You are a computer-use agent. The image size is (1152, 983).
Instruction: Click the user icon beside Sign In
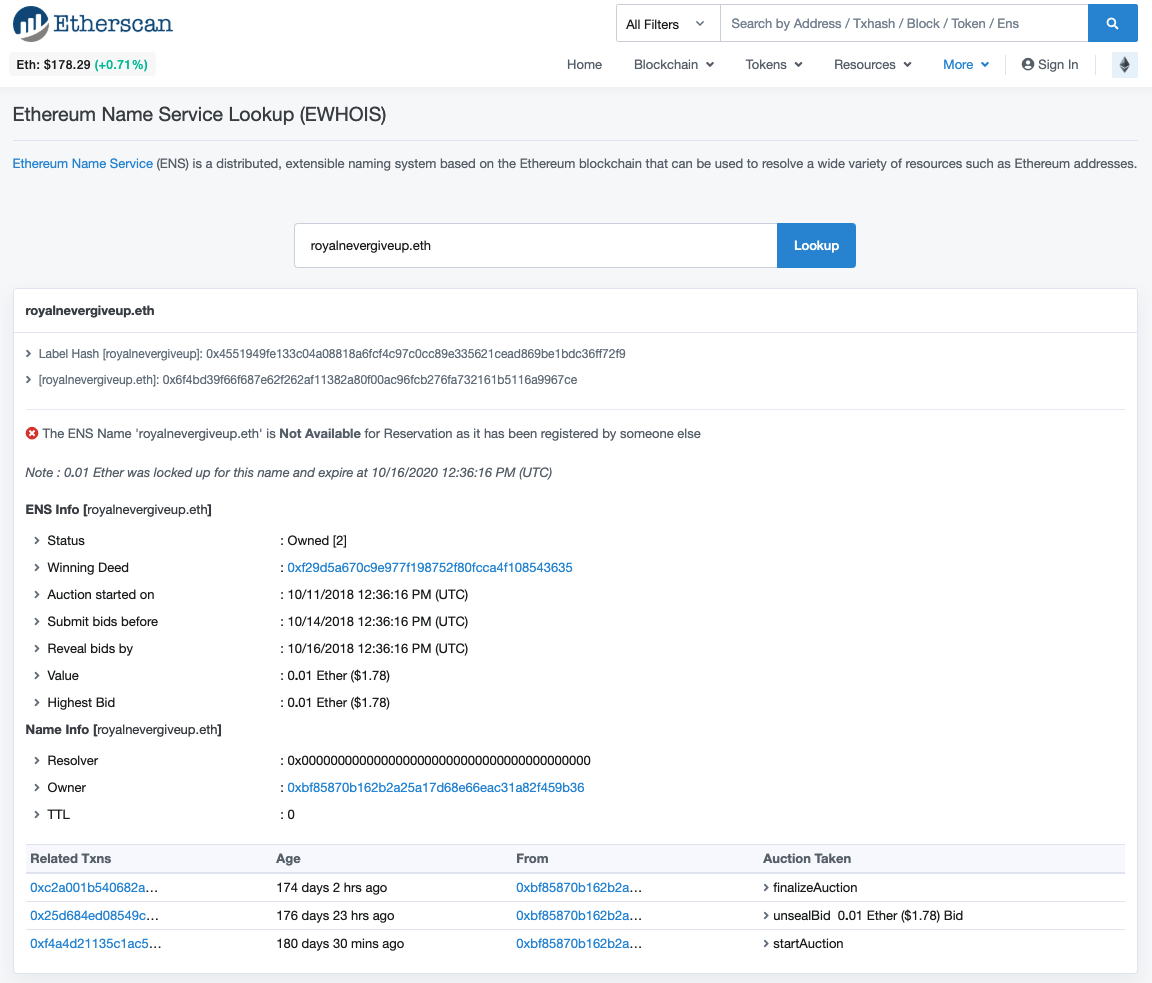point(1027,65)
